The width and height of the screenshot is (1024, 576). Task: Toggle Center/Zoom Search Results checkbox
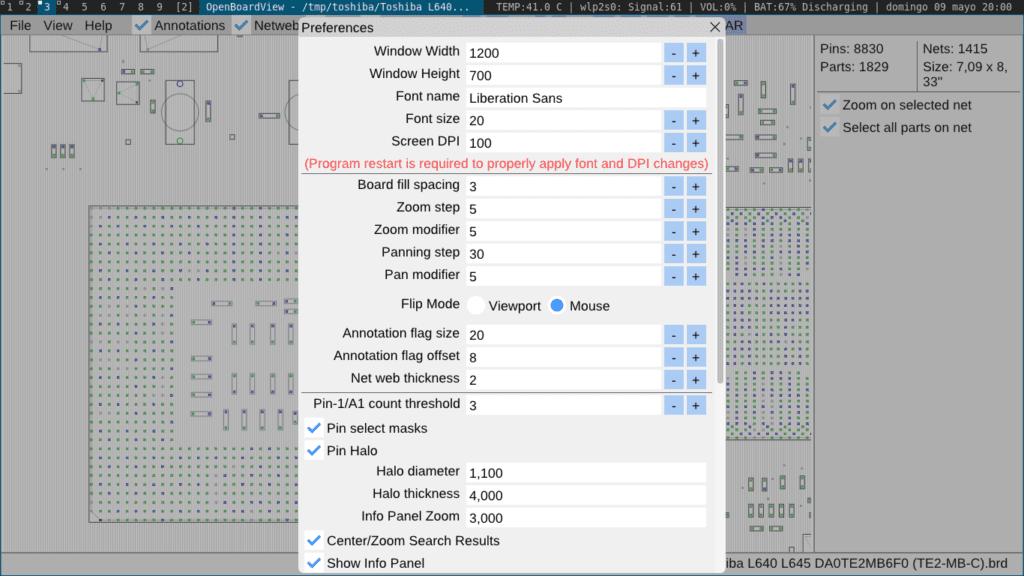click(x=314, y=541)
